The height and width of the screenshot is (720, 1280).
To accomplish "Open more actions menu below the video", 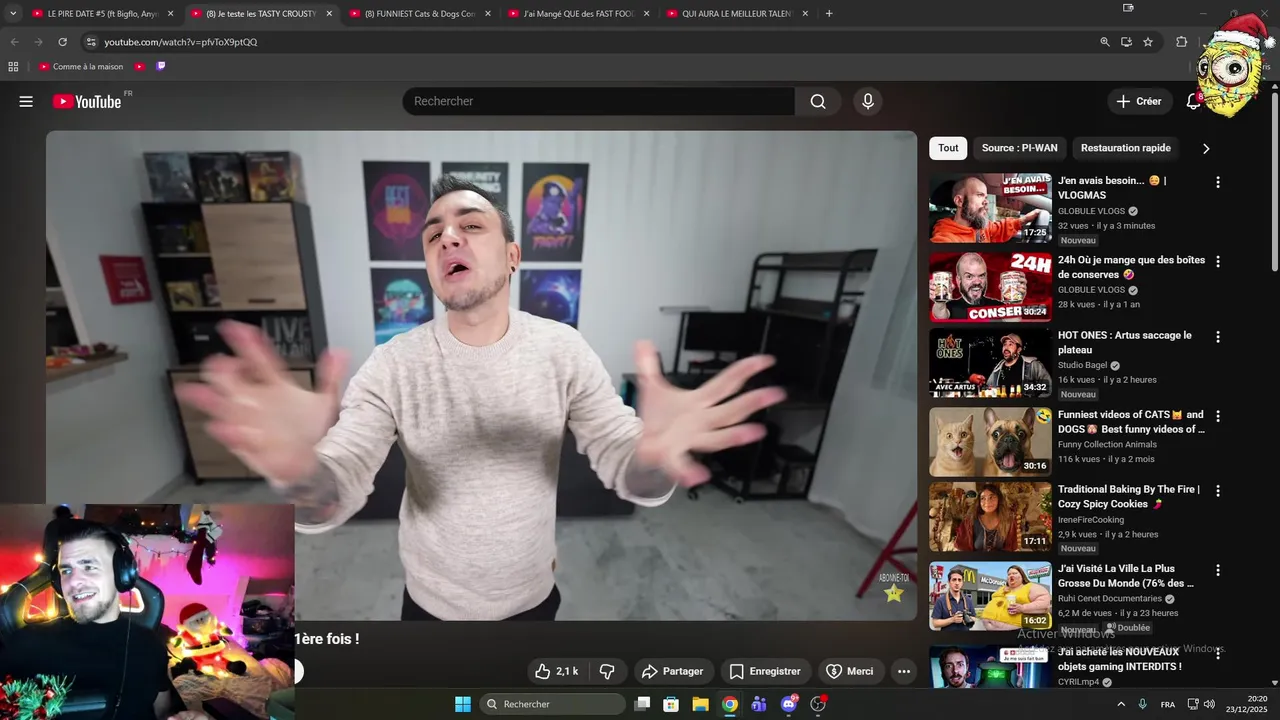I will pos(904,671).
